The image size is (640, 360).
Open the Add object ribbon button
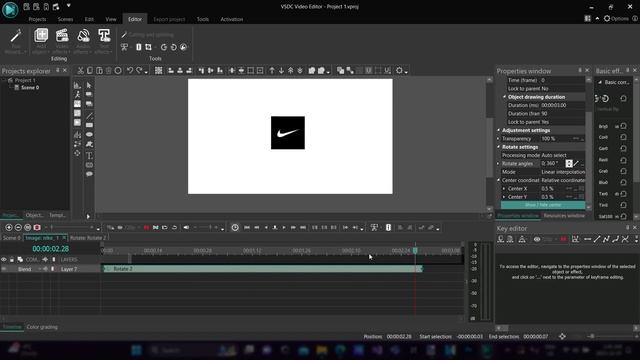pos(41,41)
